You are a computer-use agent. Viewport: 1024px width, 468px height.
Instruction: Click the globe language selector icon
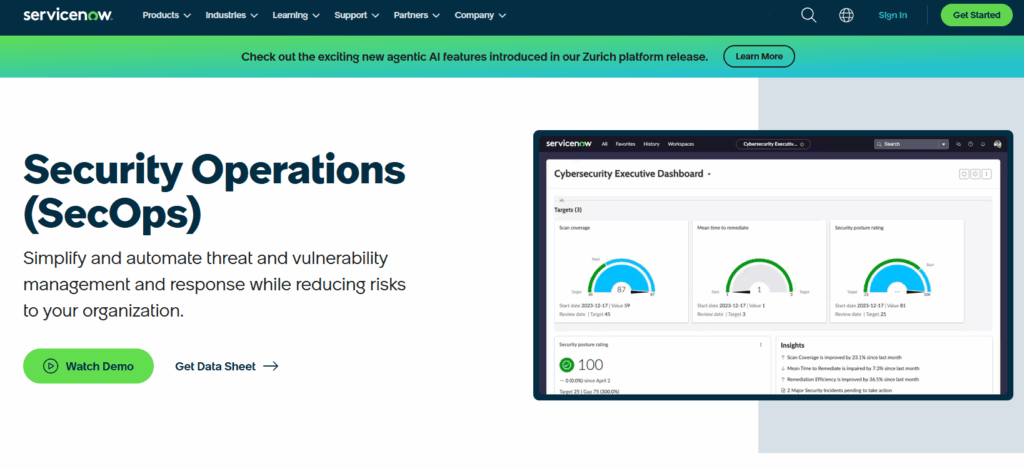[846, 15]
